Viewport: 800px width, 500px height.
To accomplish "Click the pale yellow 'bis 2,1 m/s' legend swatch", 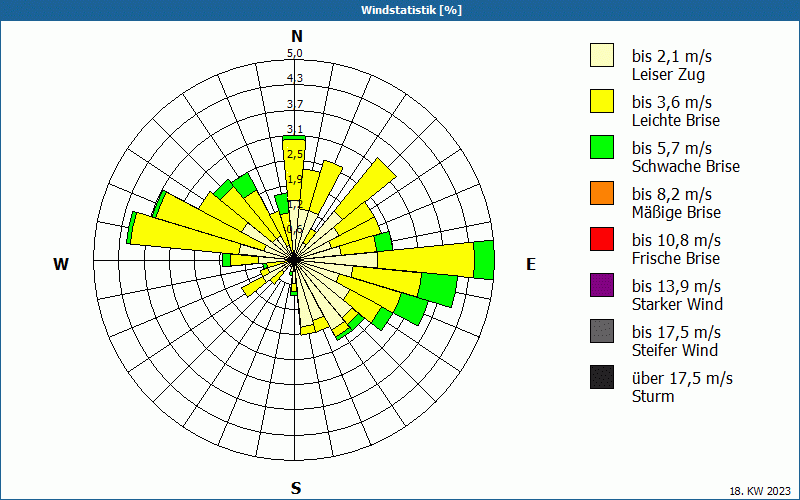I will (602, 55).
